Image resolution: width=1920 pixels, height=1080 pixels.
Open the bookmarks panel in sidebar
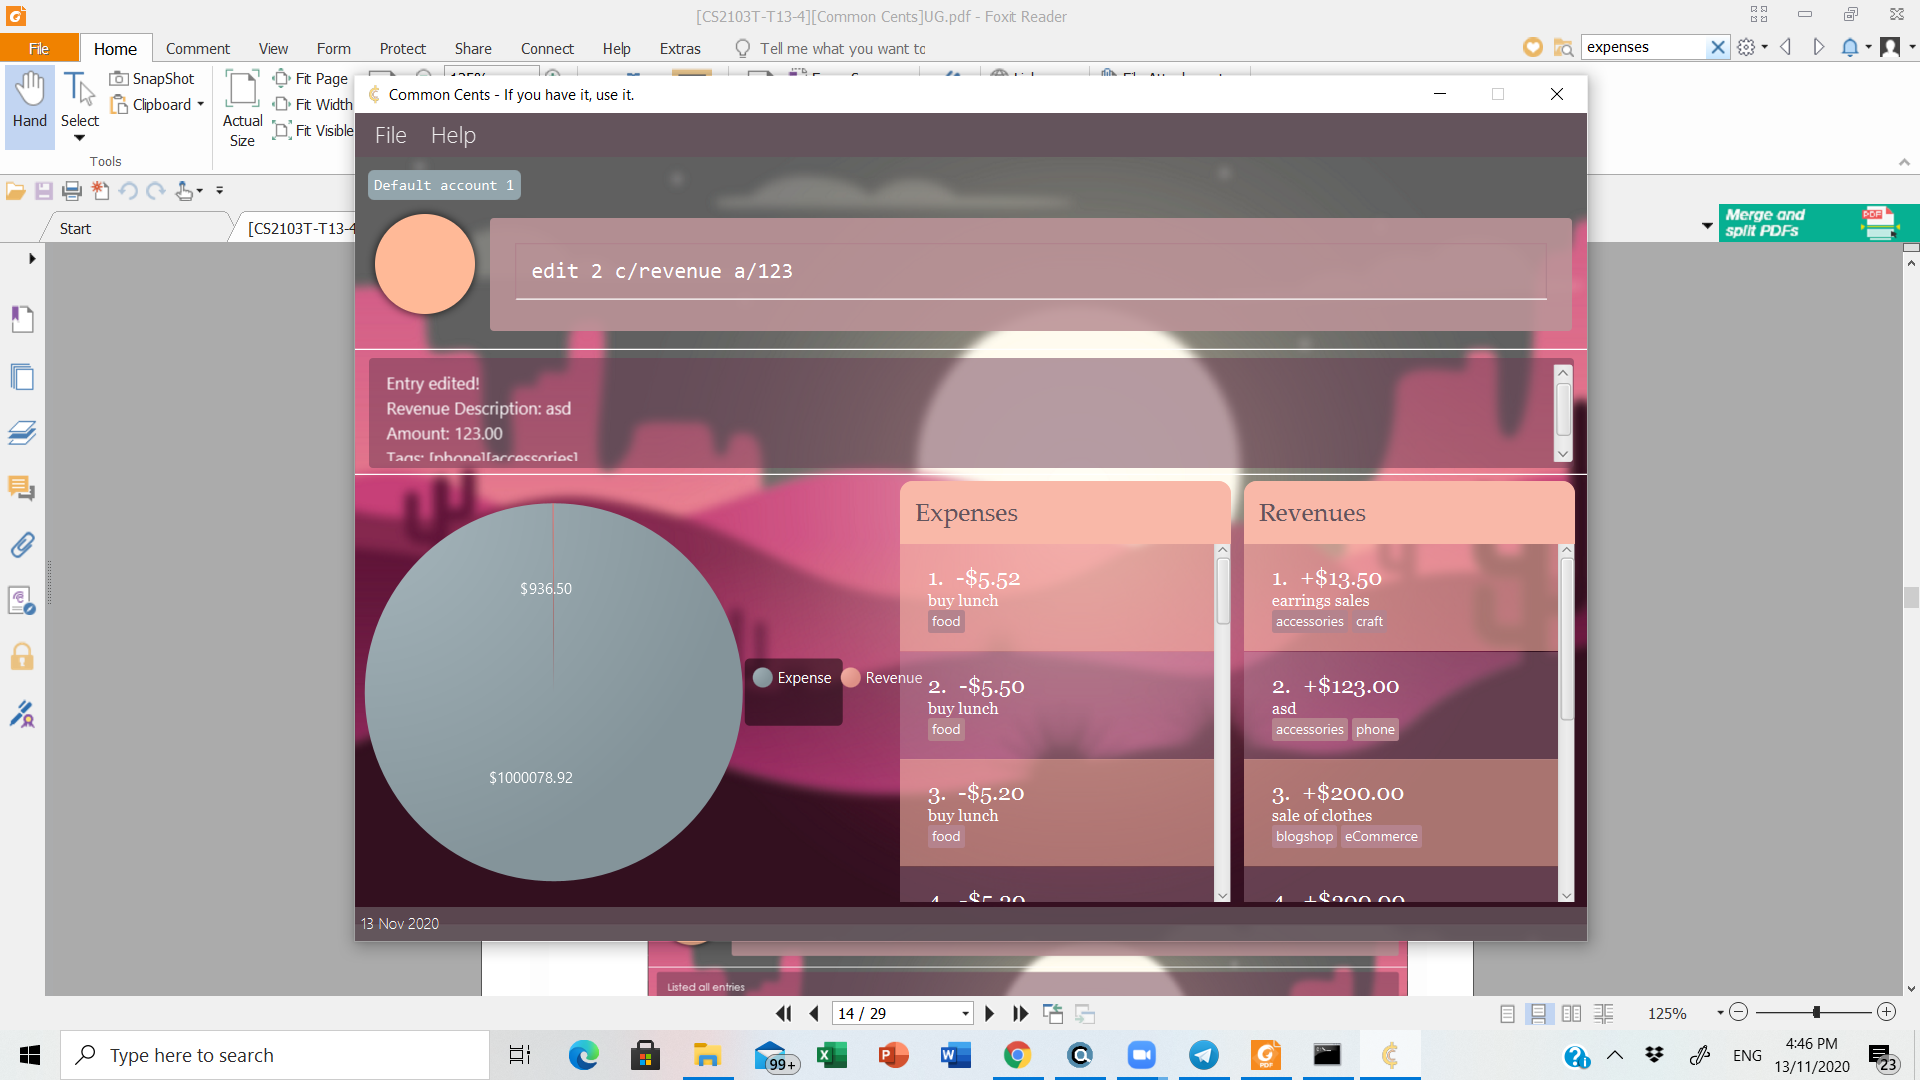pyautogui.click(x=22, y=320)
